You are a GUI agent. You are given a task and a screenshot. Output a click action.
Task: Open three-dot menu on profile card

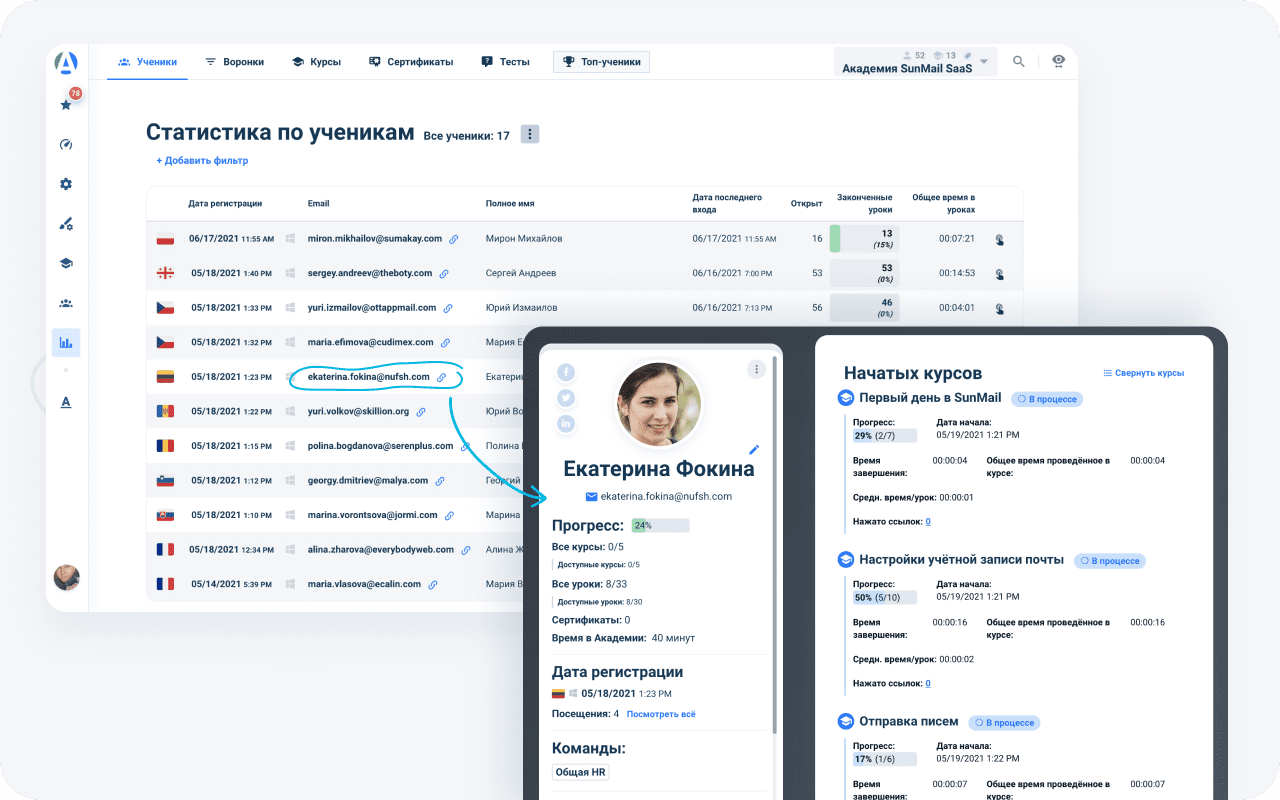pyautogui.click(x=757, y=369)
